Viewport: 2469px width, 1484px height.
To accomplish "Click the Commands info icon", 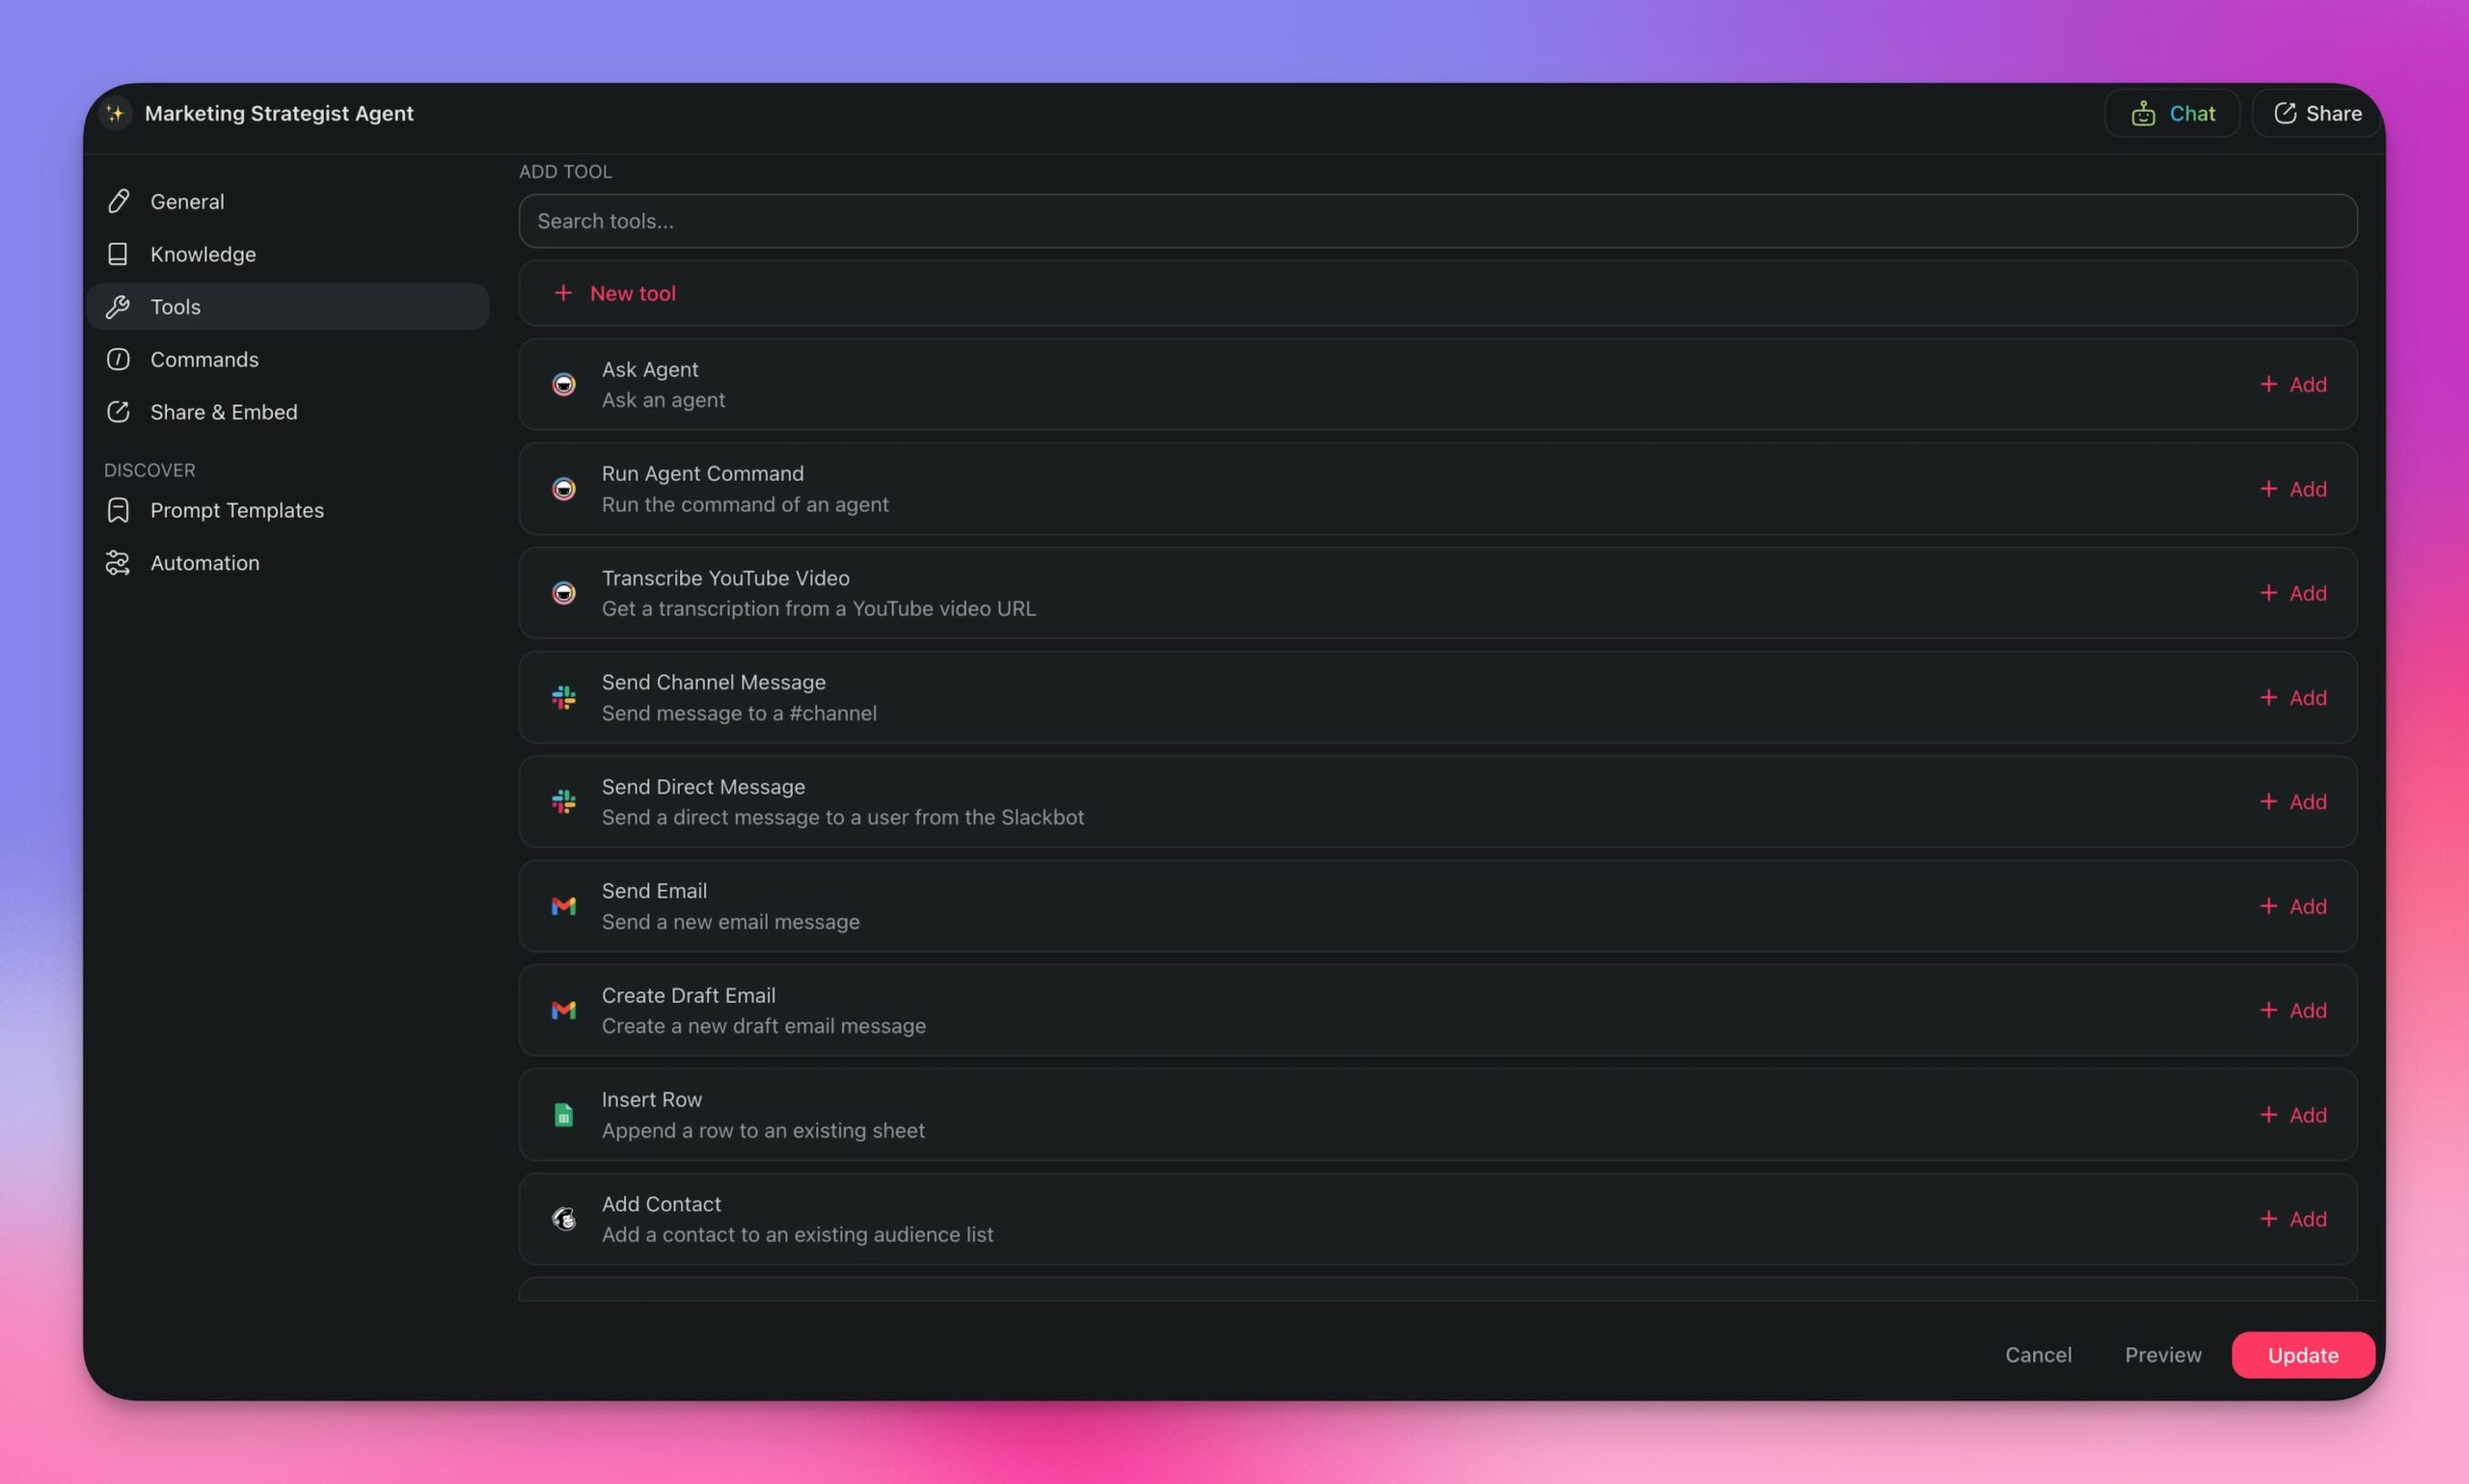I will click(x=118, y=359).
